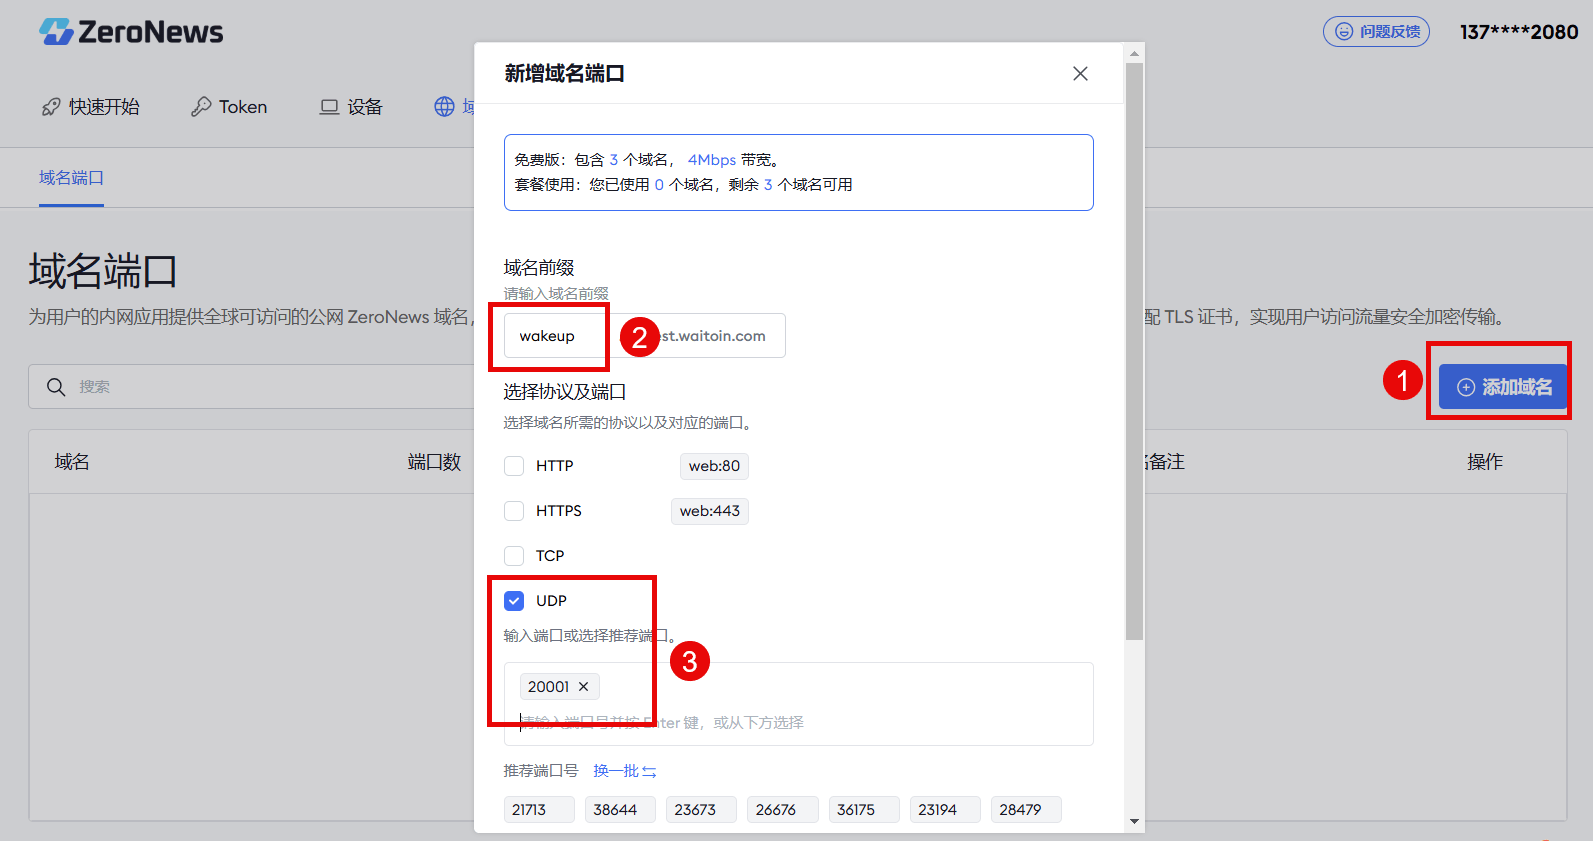
Task: Go to 快速开始 menu item
Action: (x=90, y=107)
